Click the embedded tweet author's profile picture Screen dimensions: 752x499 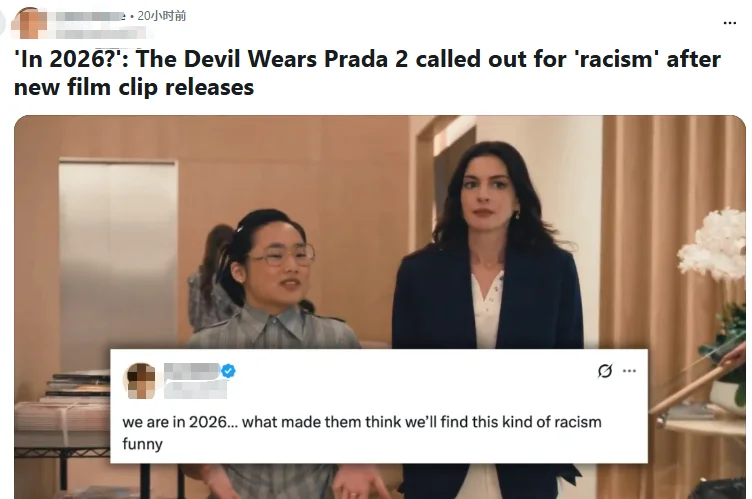[x=141, y=380]
